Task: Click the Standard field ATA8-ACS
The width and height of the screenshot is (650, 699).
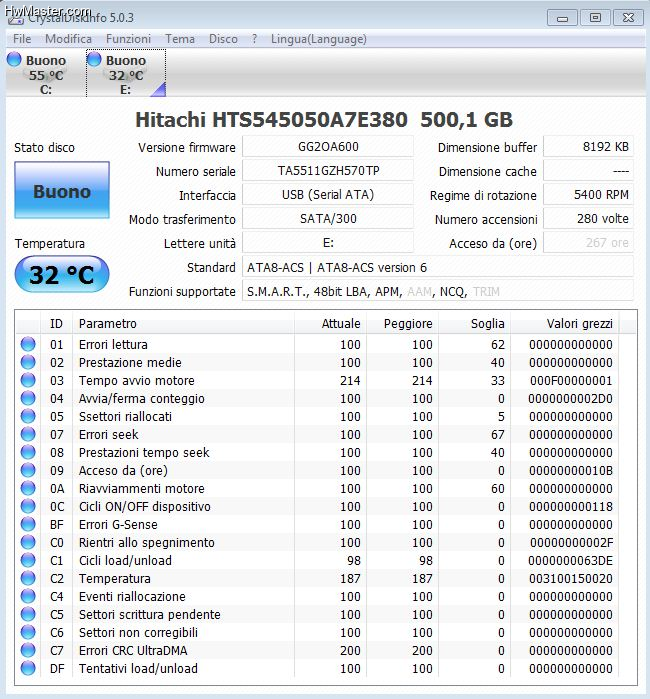Action: coord(438,267)
